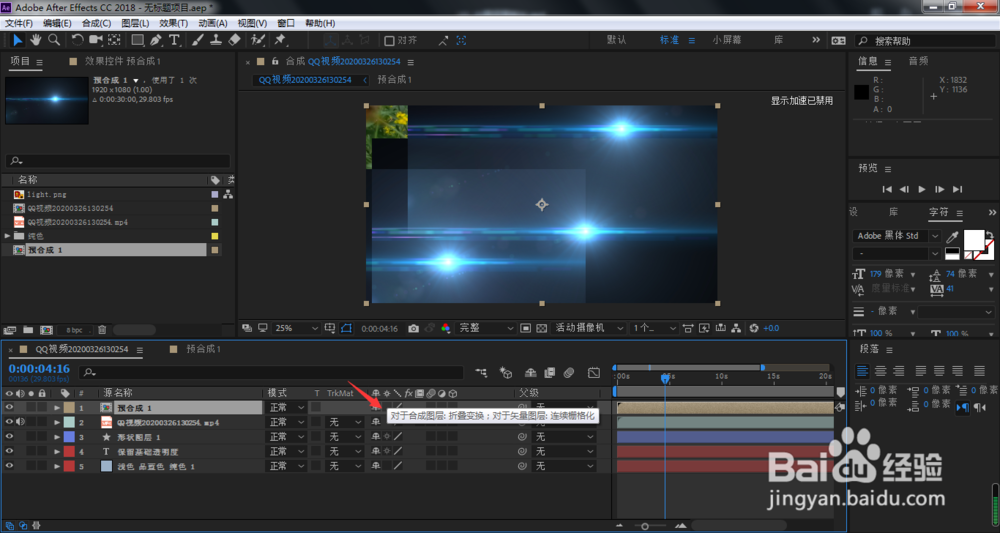Open the 文件(F) menu
The height and width of the screenshot is (533, 1000).
coord(19,23)
